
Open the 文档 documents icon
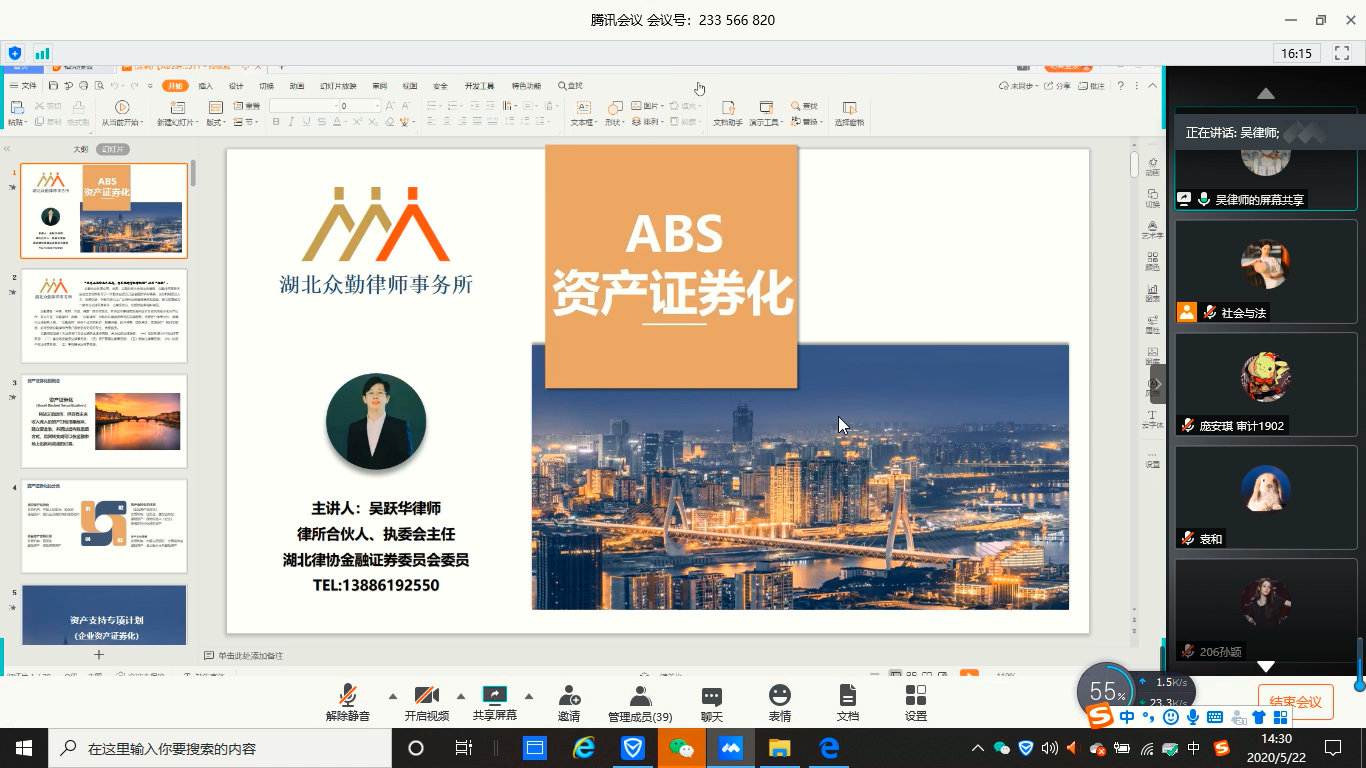point(848,696)
